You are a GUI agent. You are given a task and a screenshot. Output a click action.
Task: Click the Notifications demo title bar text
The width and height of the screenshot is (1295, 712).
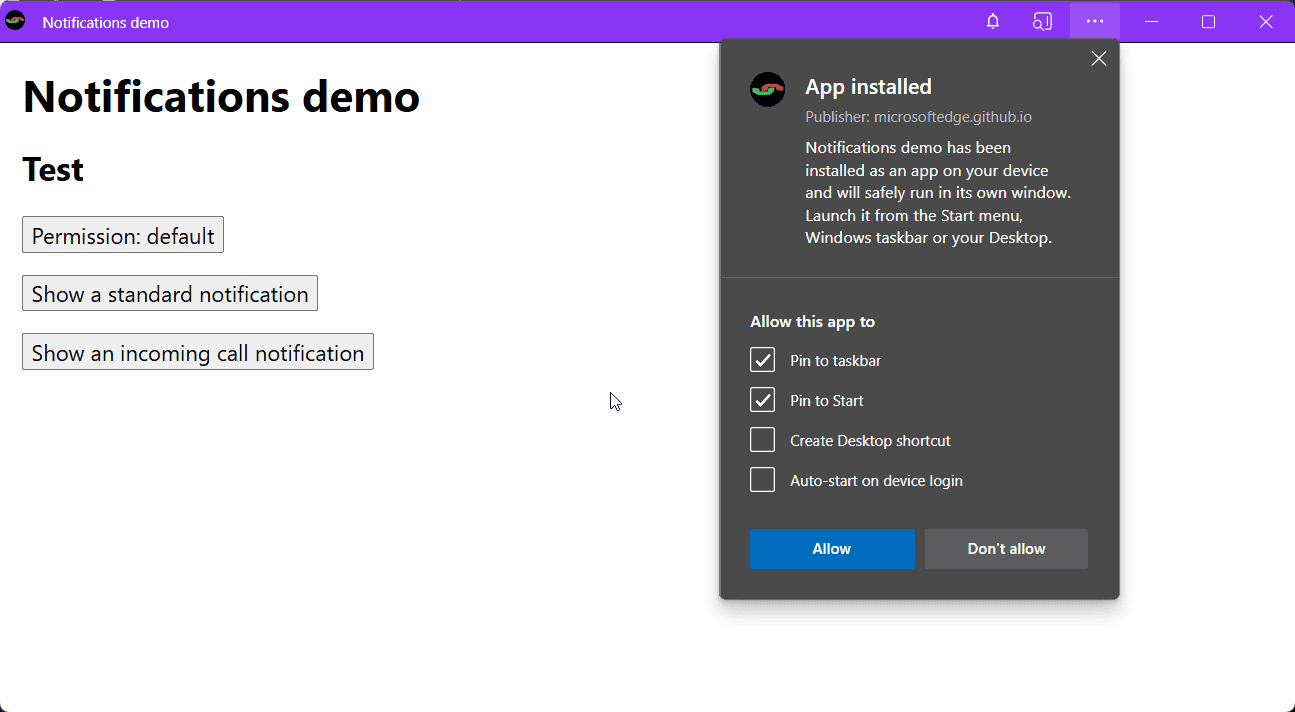105,22
